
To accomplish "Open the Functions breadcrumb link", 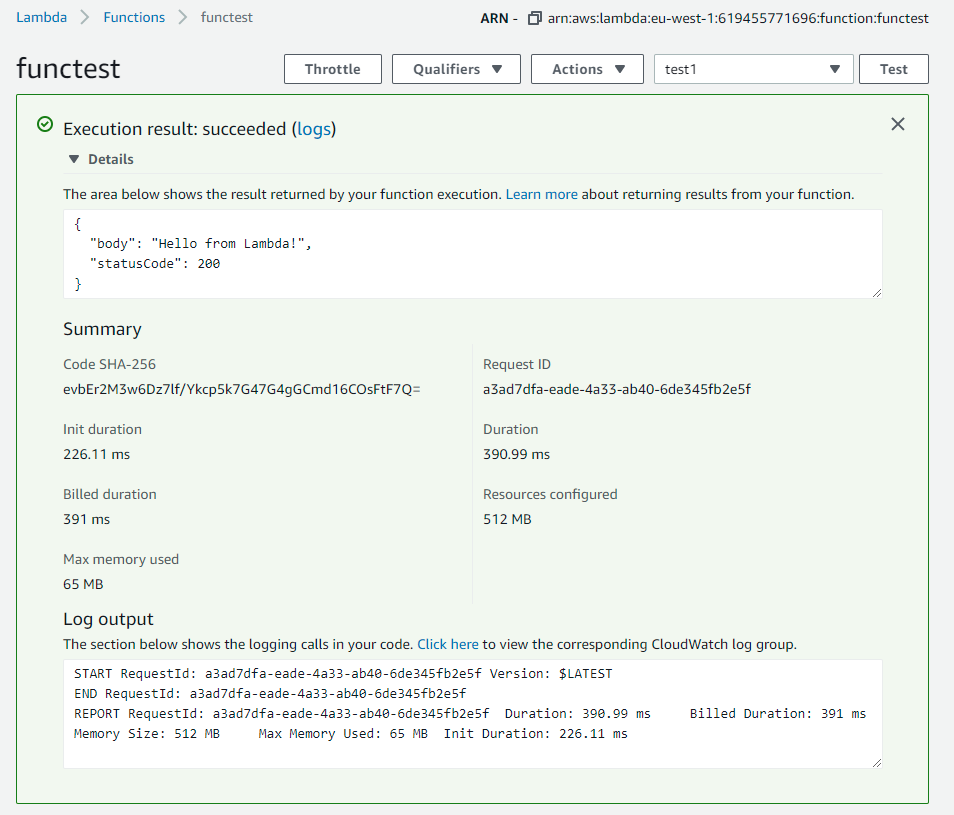I will [x=134, y=17].
